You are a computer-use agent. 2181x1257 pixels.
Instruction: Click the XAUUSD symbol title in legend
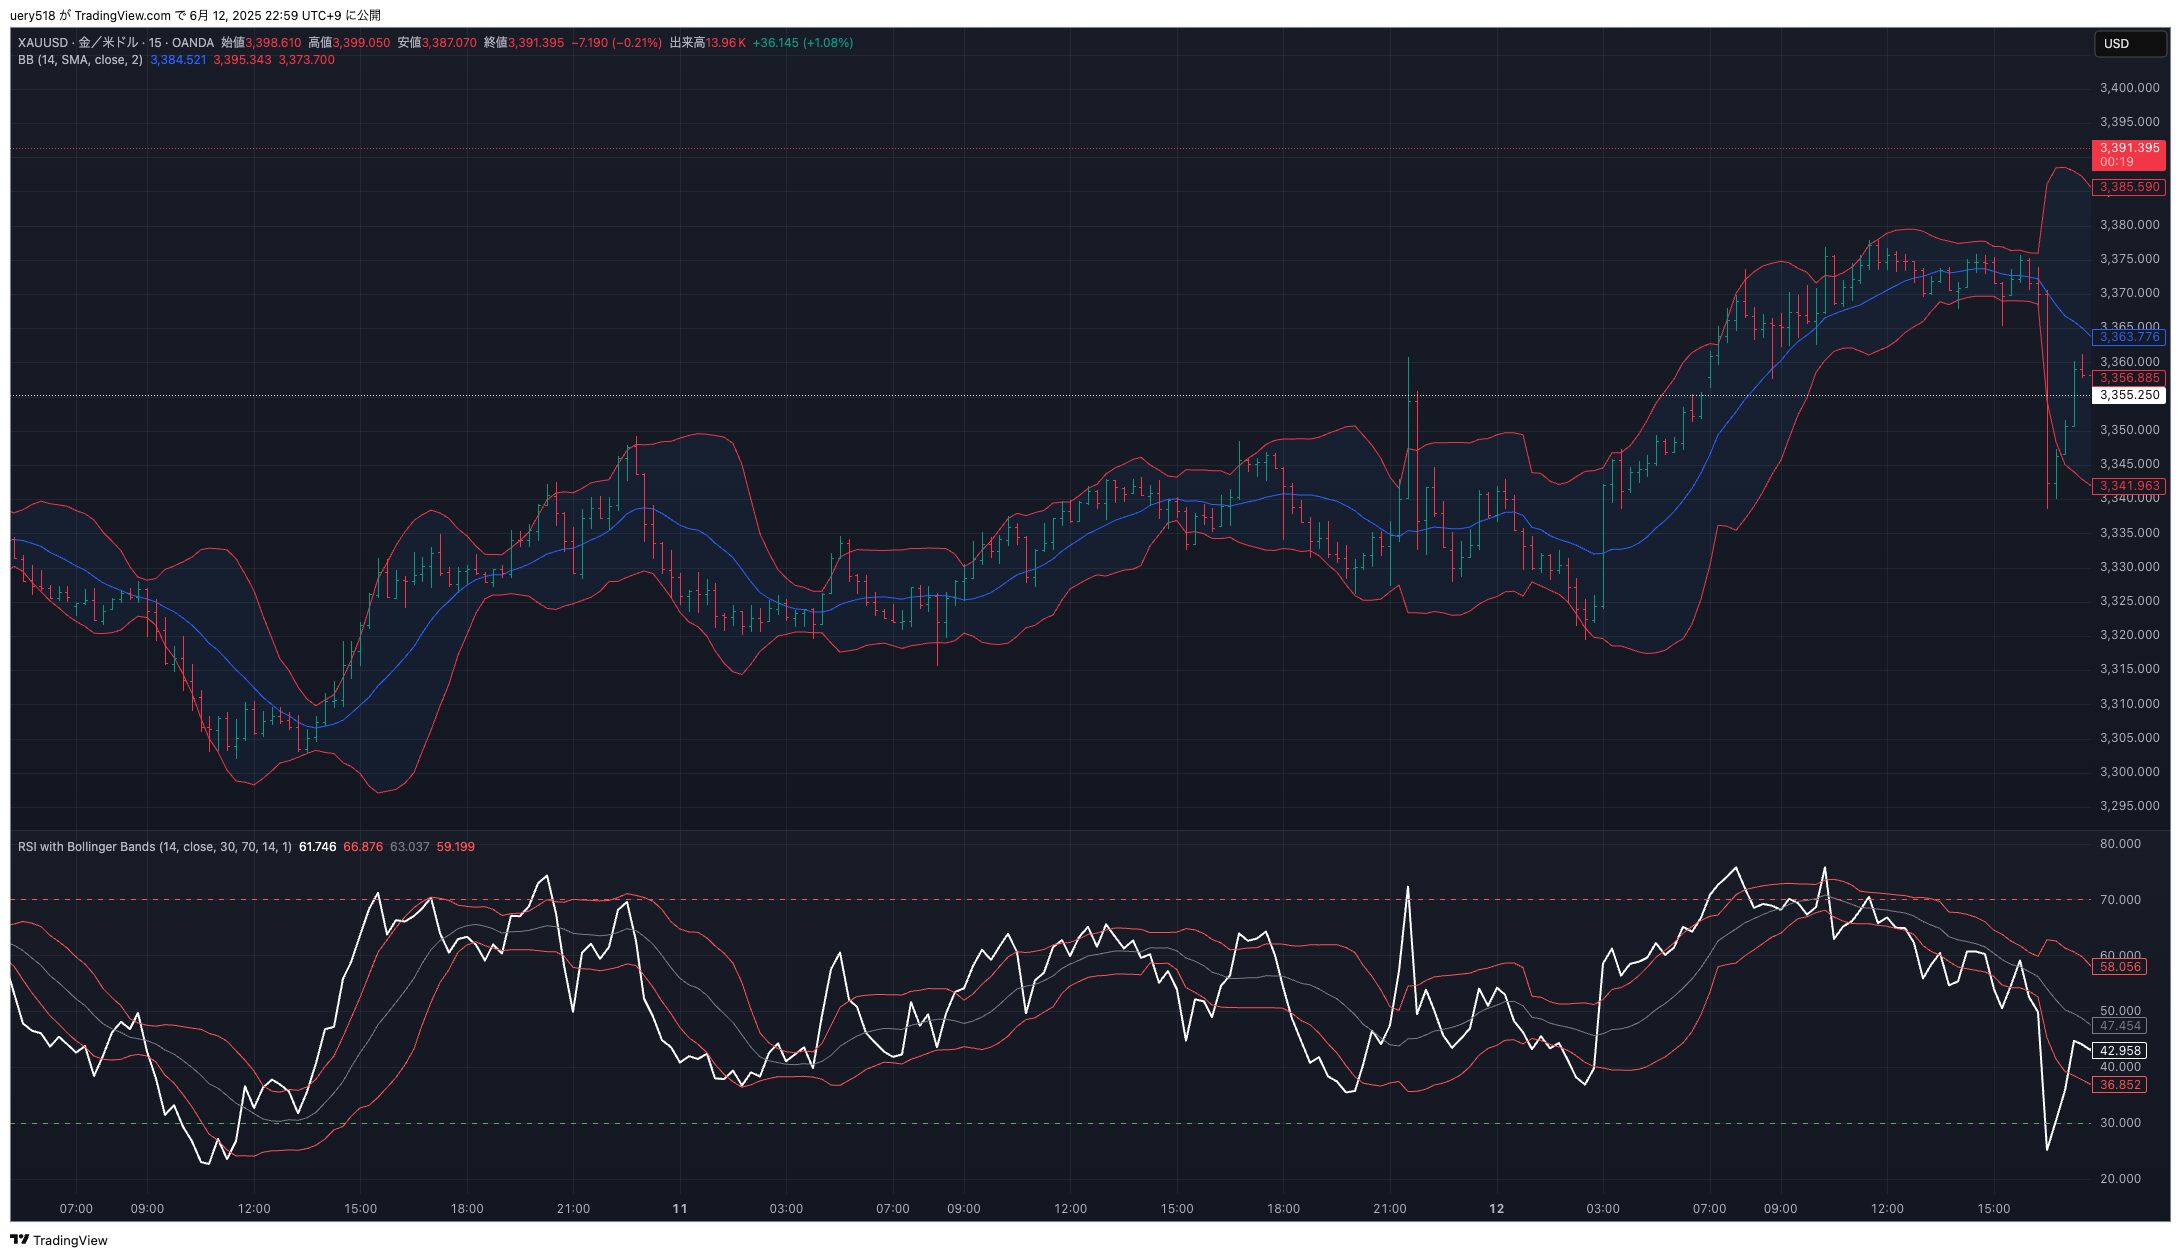pos(43,43)
